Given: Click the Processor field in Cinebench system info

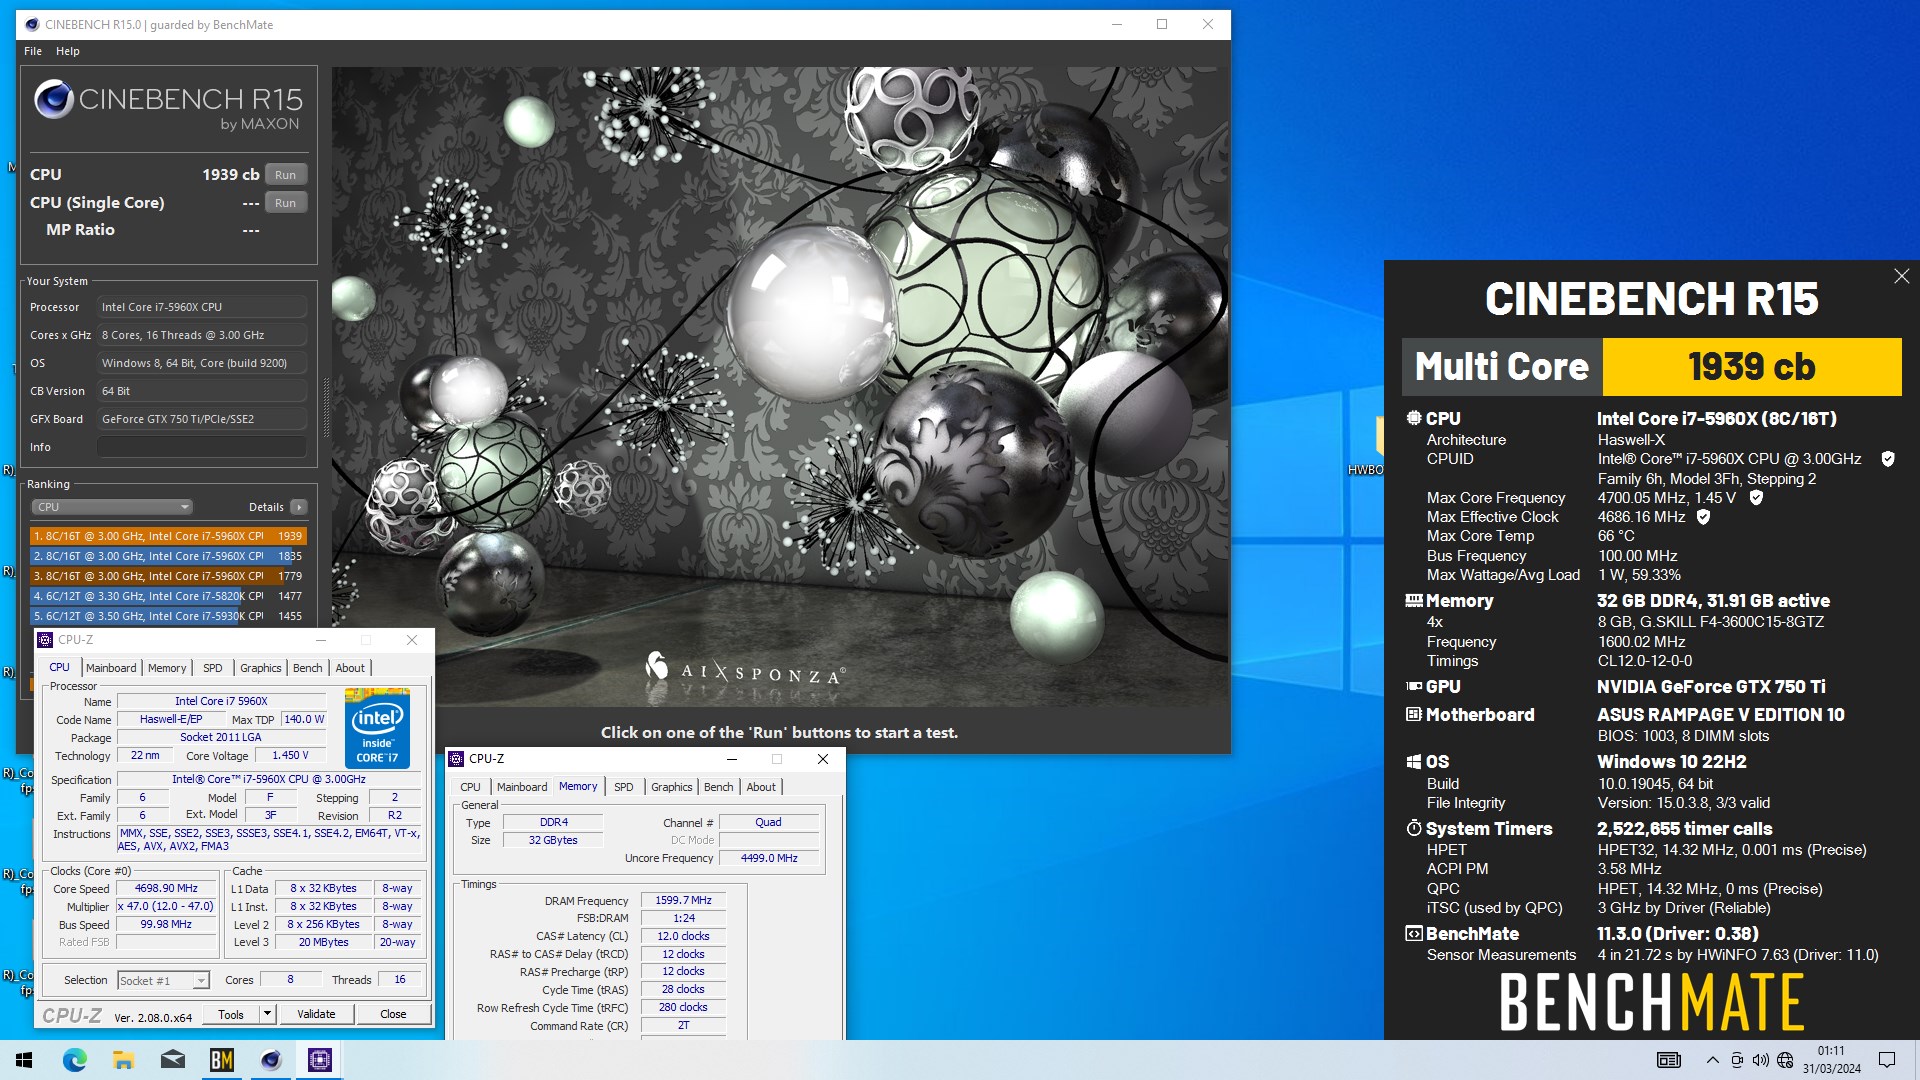Looking at the screenshot, I should [x=202, y=307].
